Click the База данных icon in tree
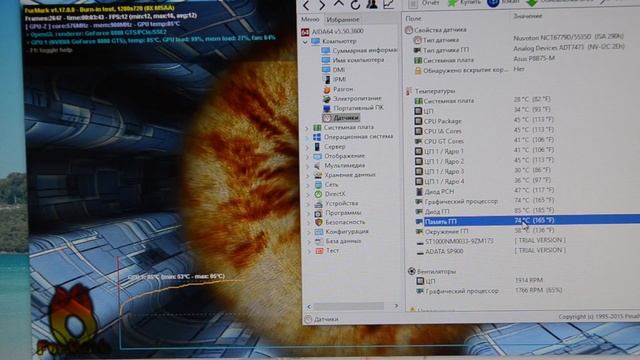This screenshot has height=360, width=640. coord(319,241)
